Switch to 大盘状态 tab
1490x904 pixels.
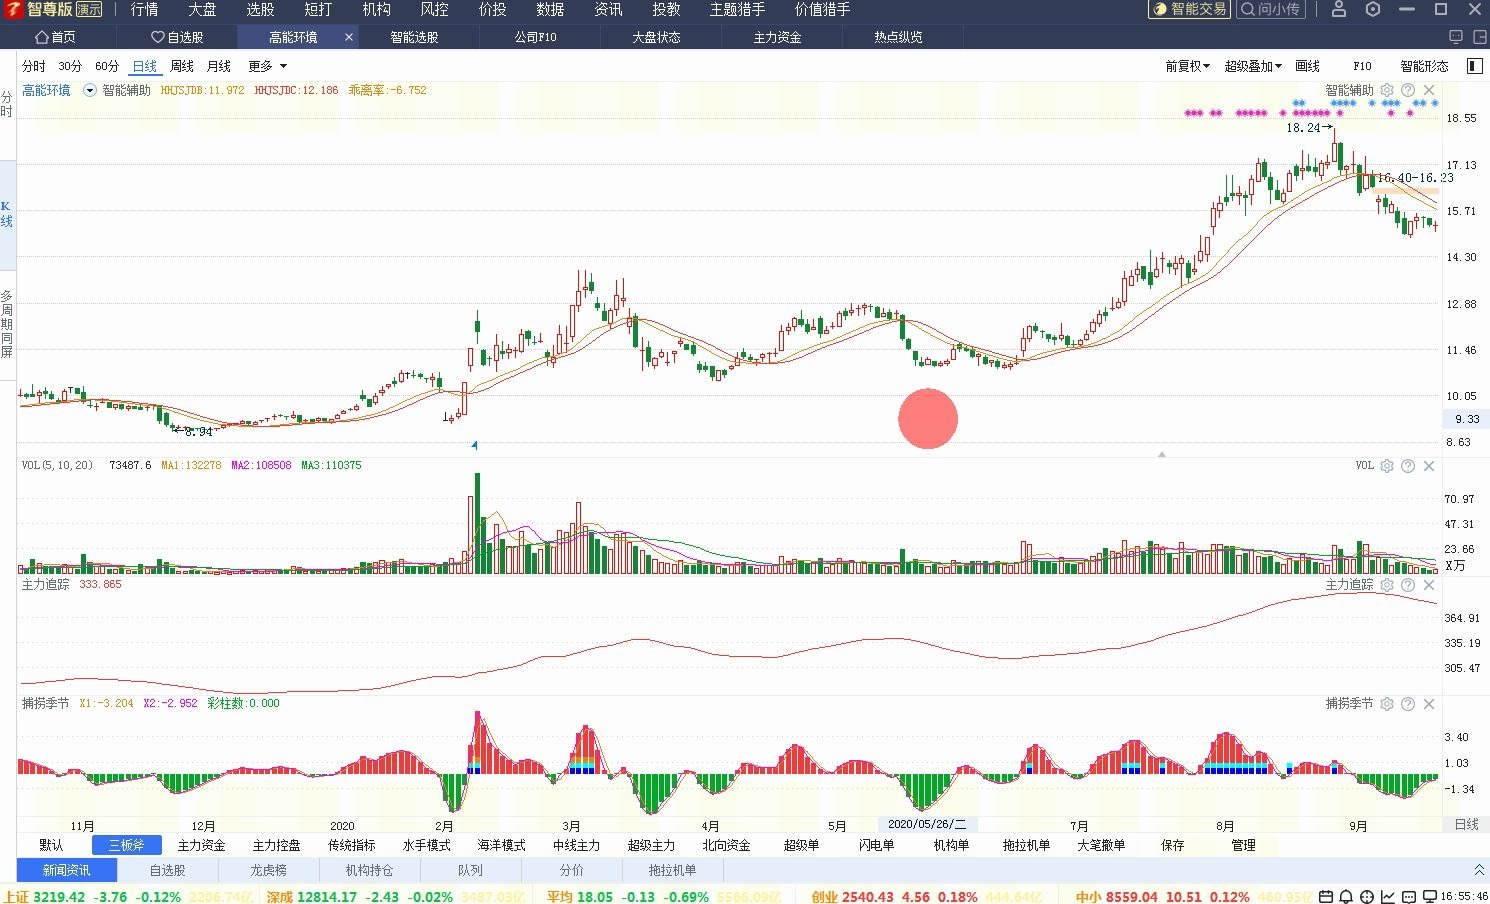pos(656,37)
